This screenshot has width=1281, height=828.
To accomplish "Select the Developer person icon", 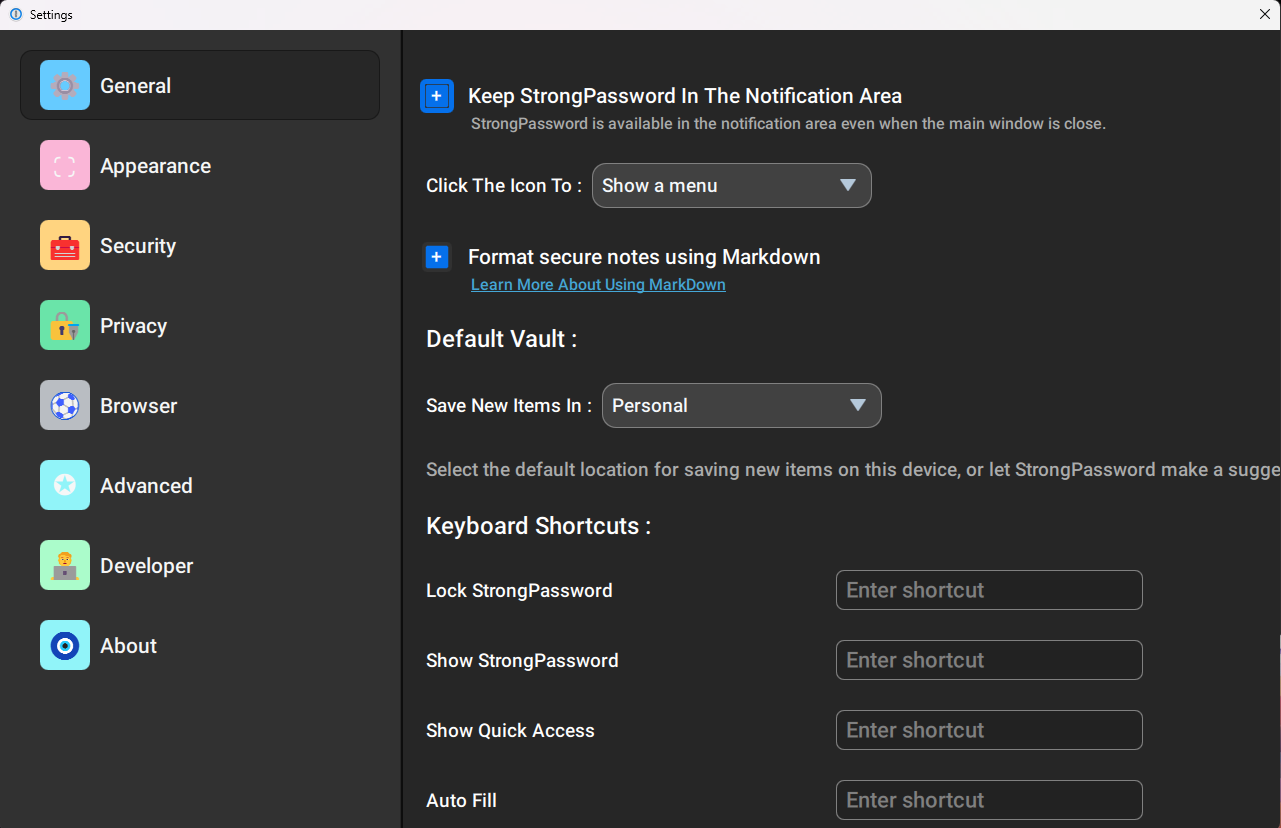I will 65,565.
